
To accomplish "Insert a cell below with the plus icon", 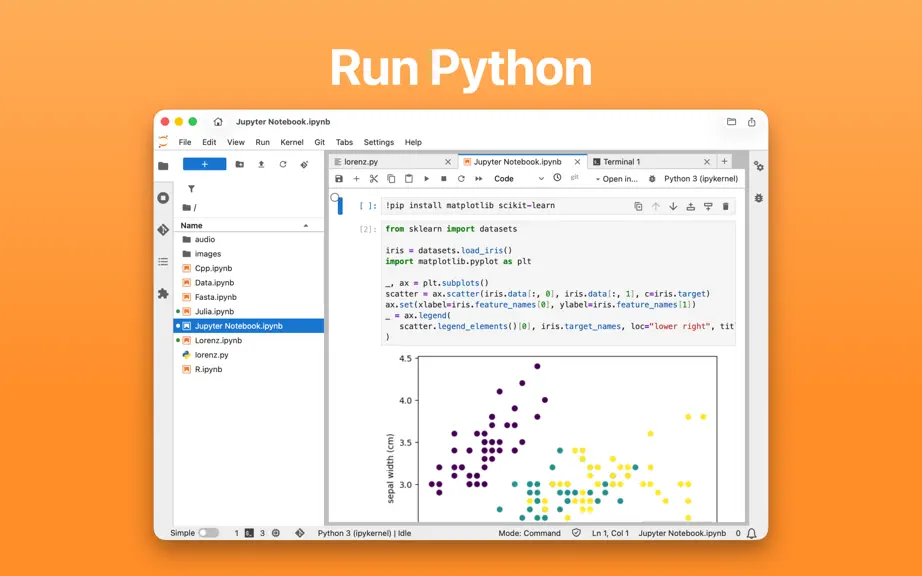I will tap(356, 179).
